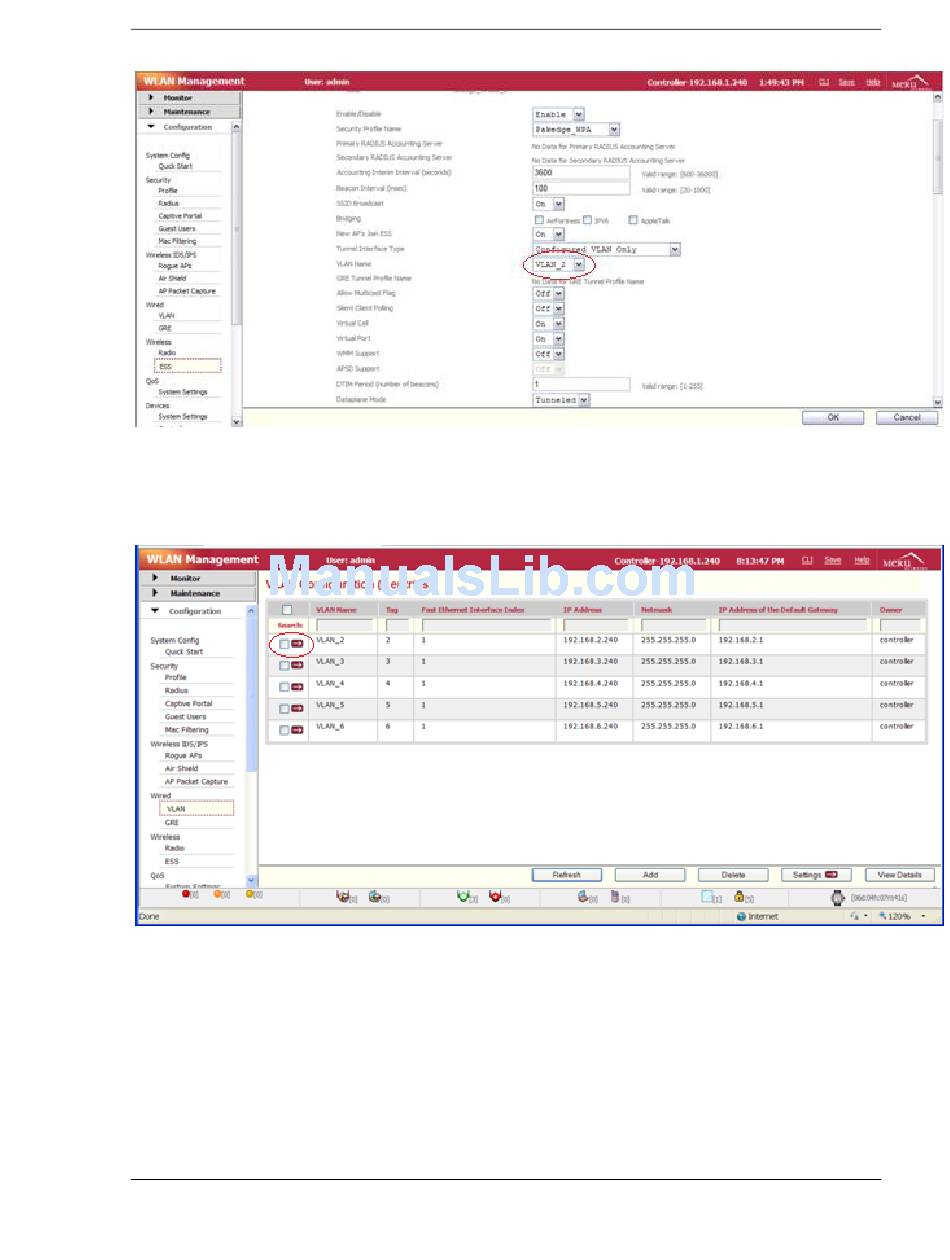This screenshot has height=1260, width=950.
Task: Open the Enable/Disable dropdown
Action: tap(558, 115)
